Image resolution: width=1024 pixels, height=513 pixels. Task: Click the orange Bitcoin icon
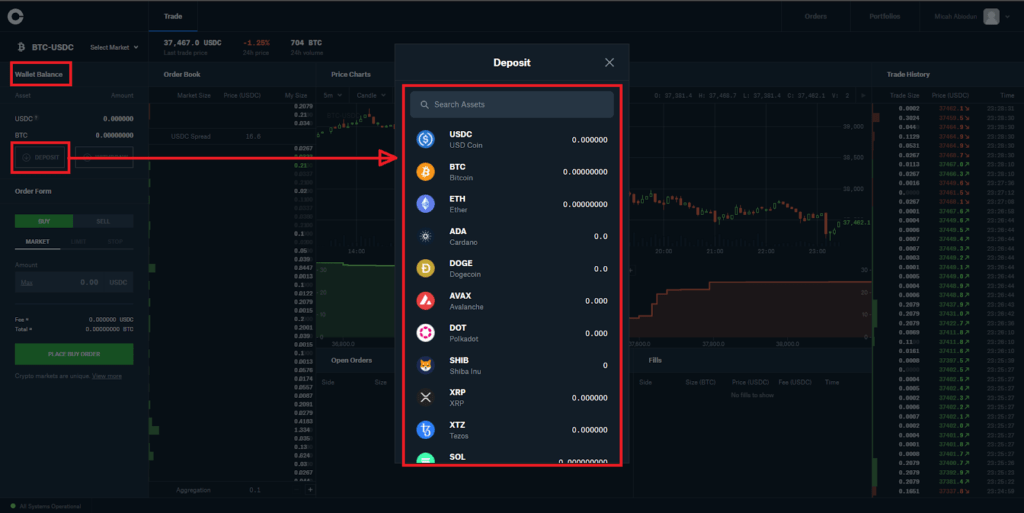tap(425, 171)
